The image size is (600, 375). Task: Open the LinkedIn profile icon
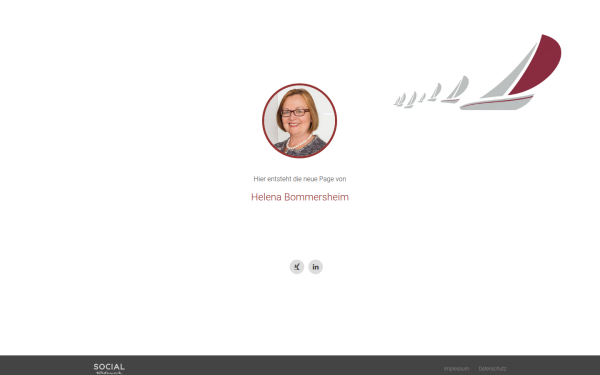[x=316, y=267]
